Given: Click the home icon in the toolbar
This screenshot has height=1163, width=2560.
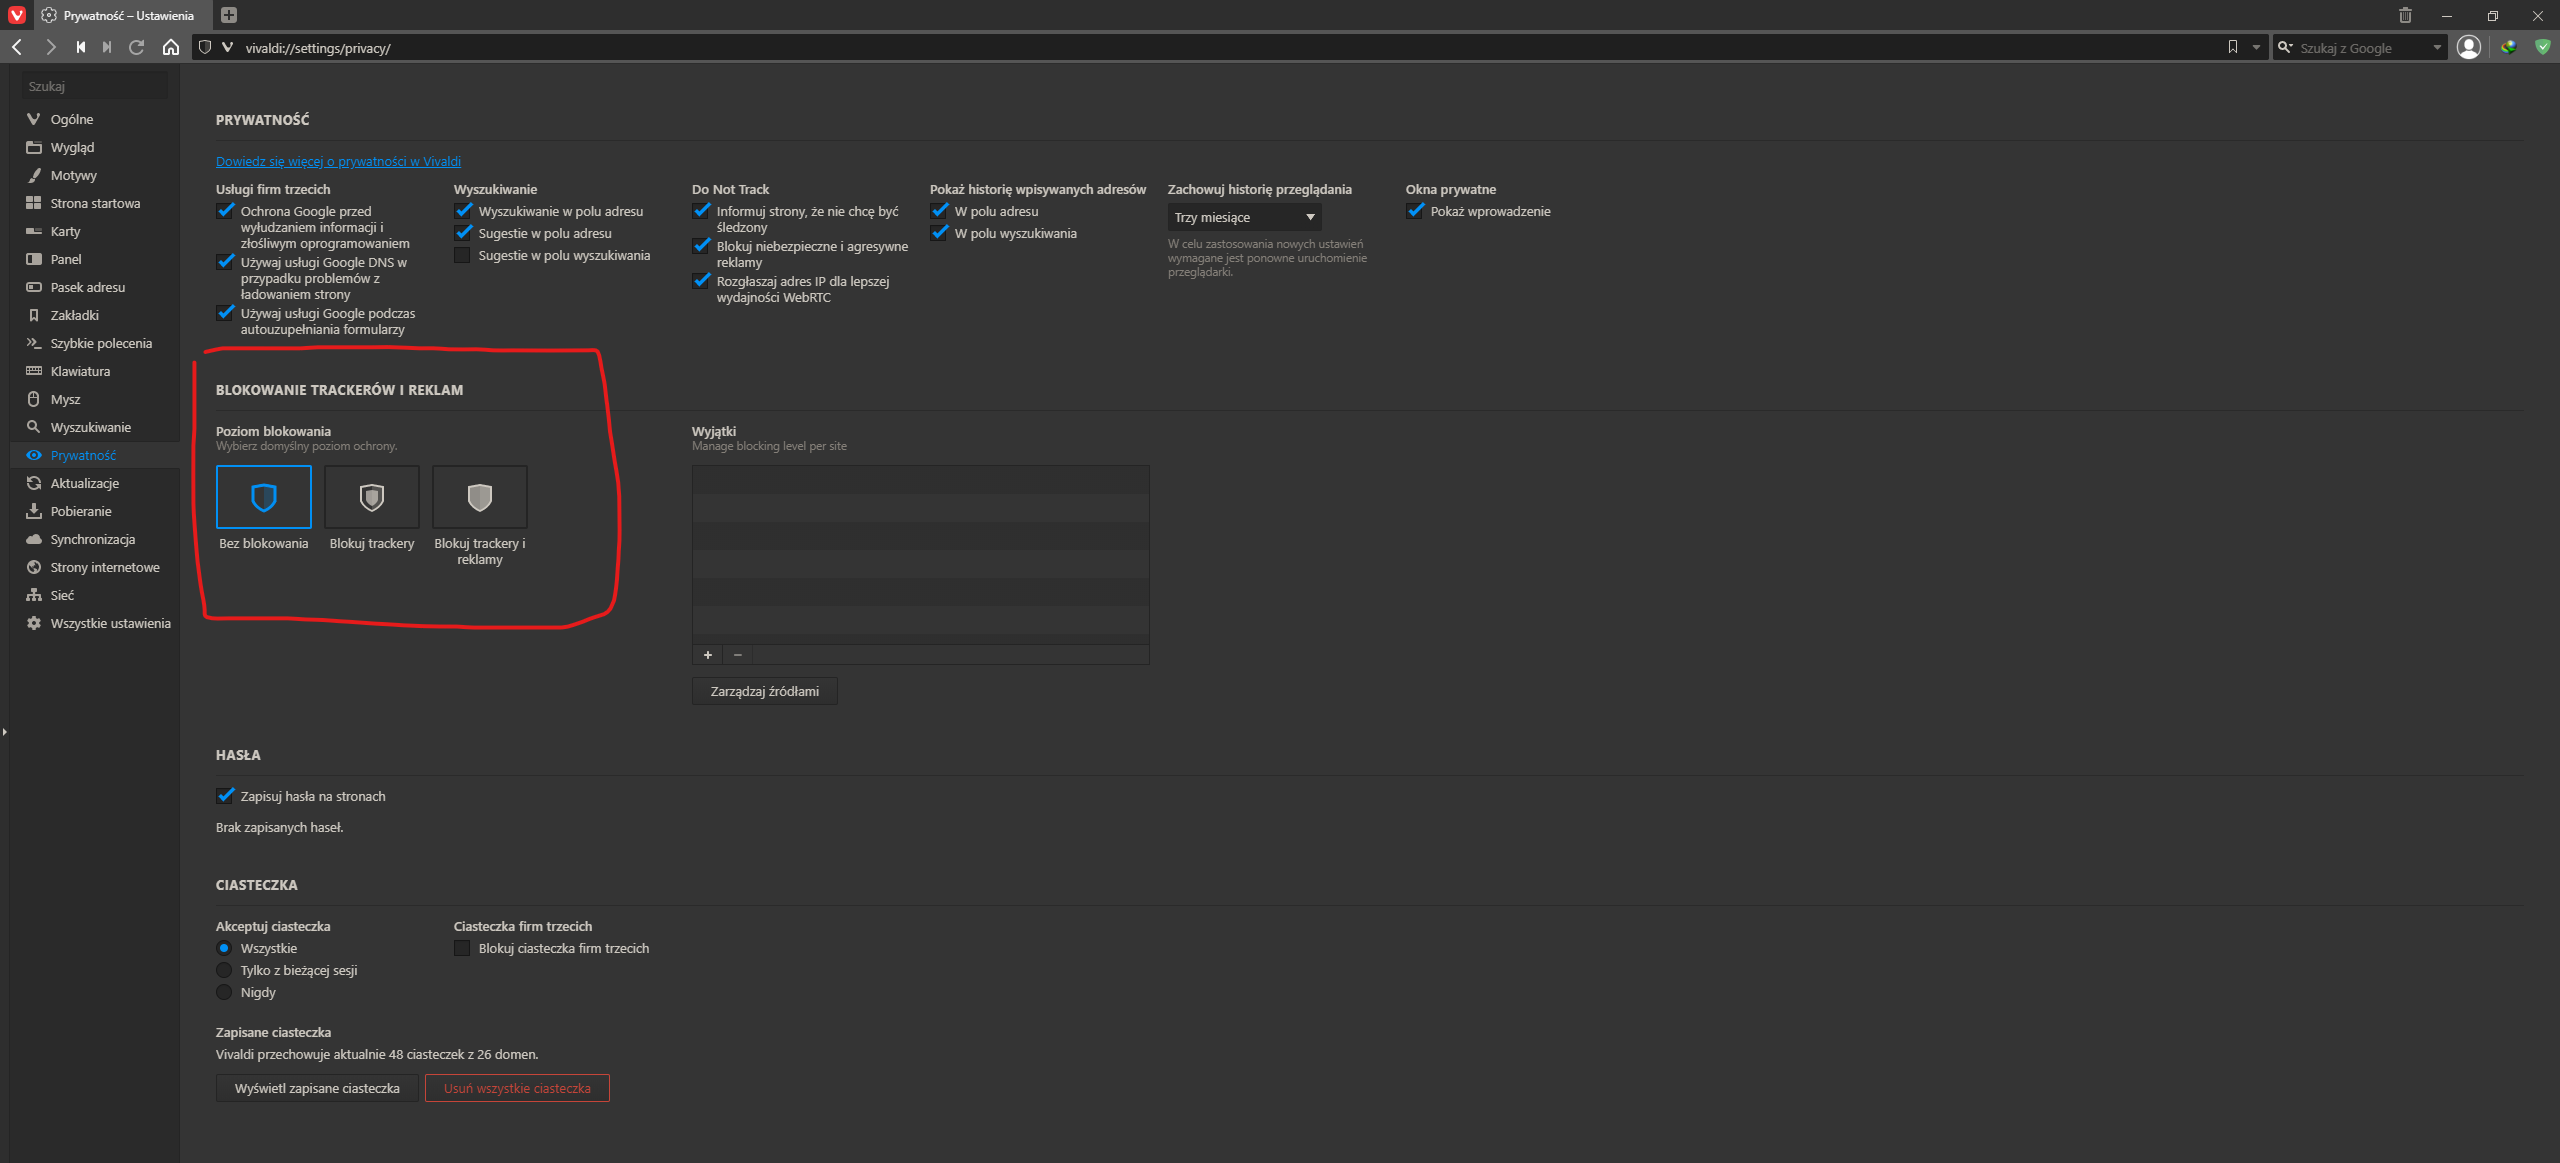Looking at the screenshot, I should coord(170,46).
